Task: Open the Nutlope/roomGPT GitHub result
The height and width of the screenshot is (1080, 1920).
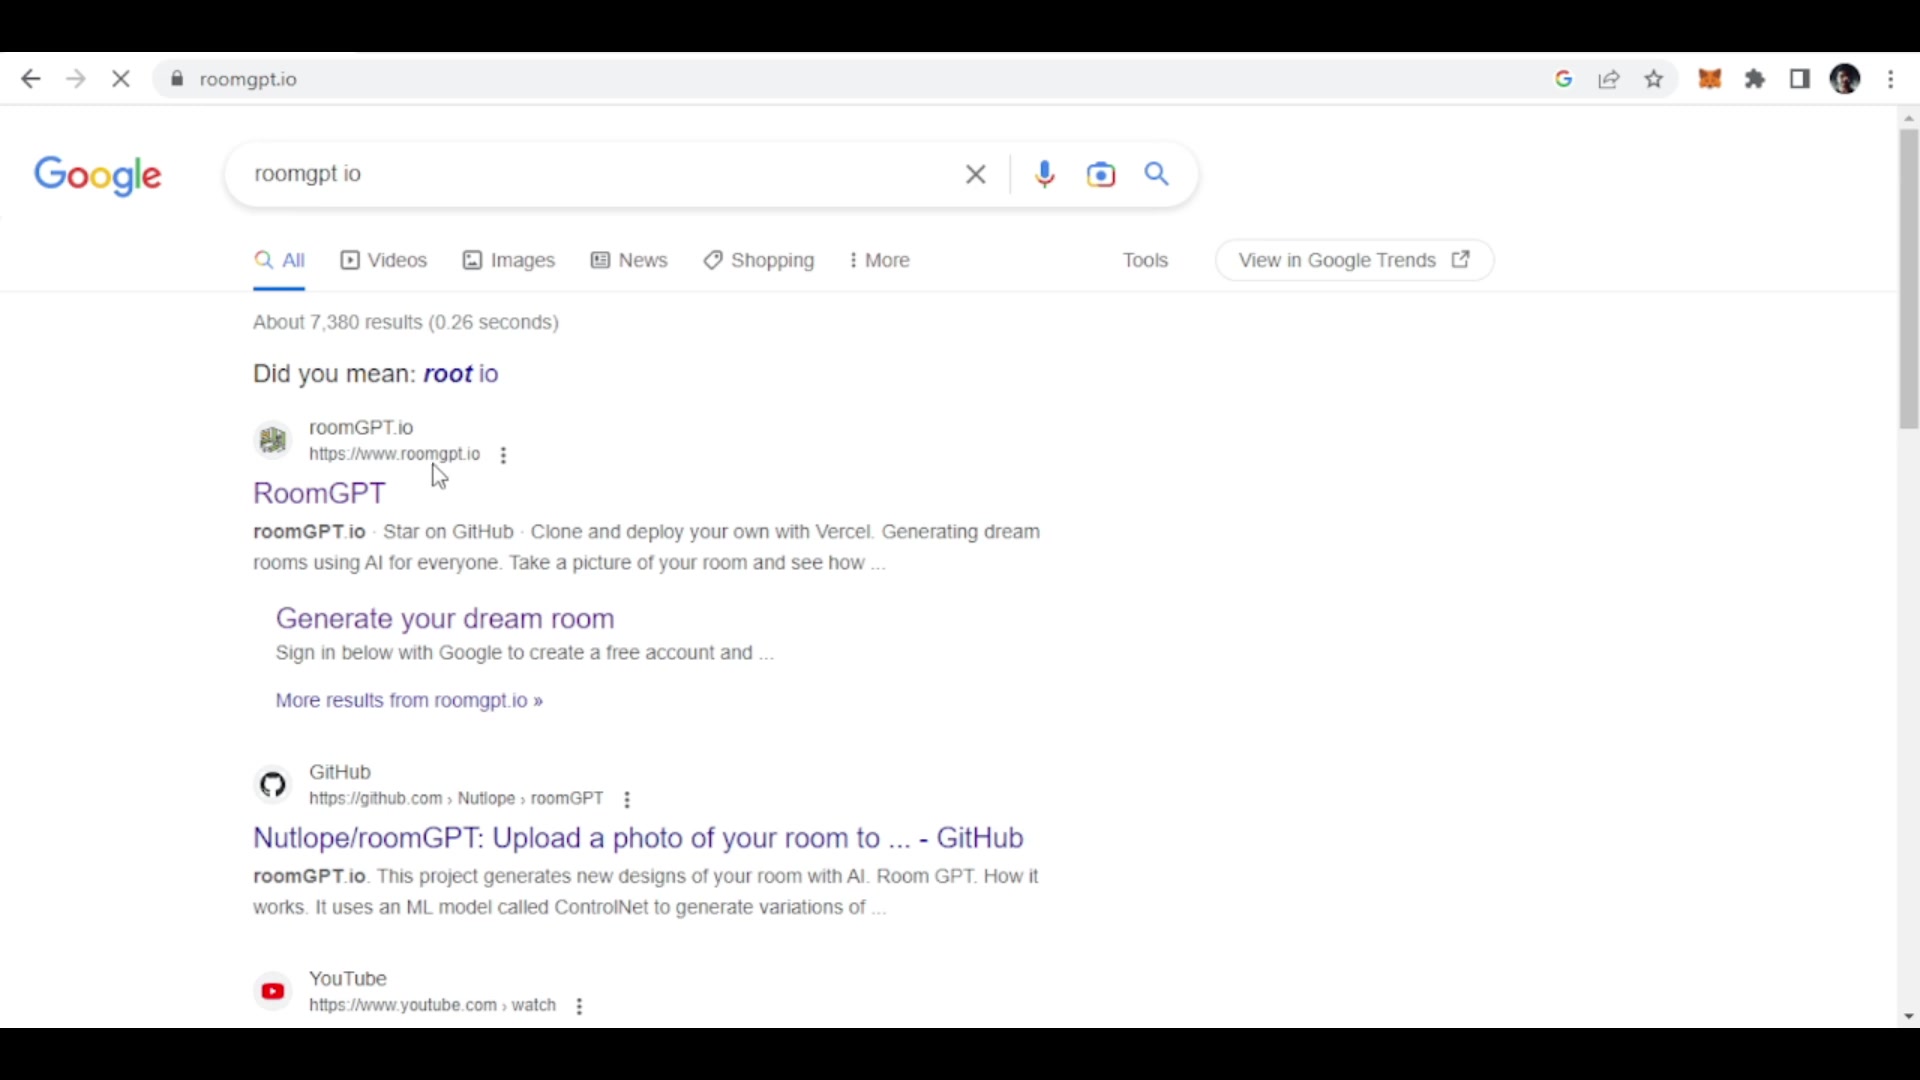Action: pyautogui.click(x=638, y=838)
